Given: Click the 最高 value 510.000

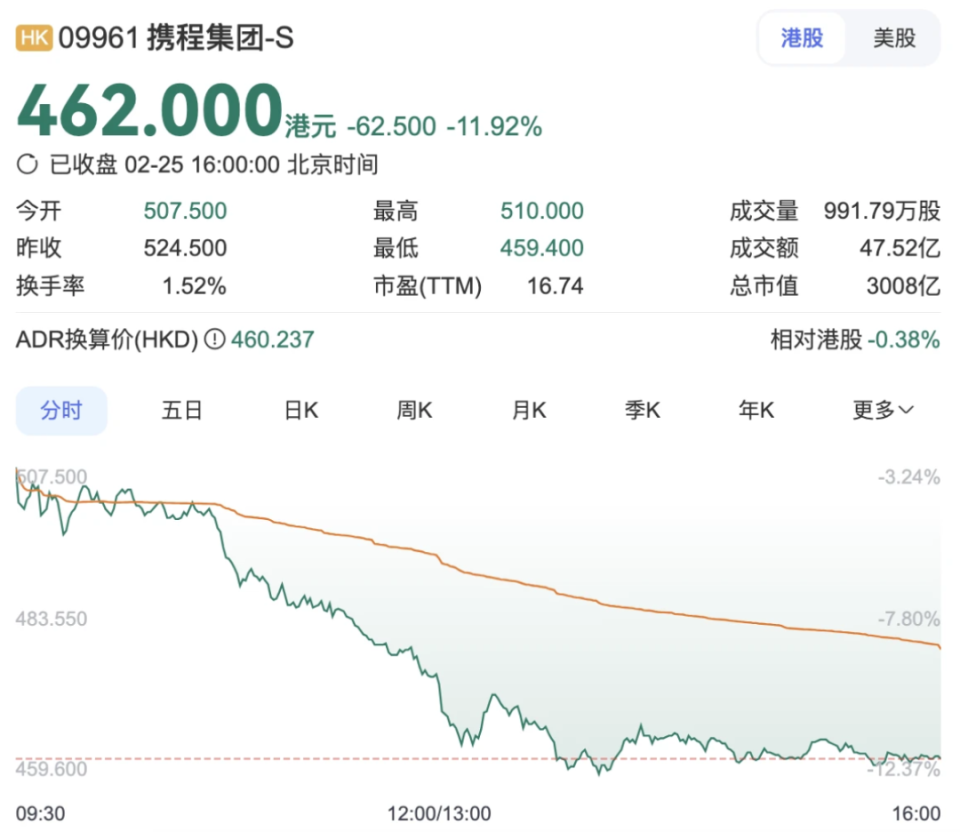Looking at the screenshot, I should [541, 211].
